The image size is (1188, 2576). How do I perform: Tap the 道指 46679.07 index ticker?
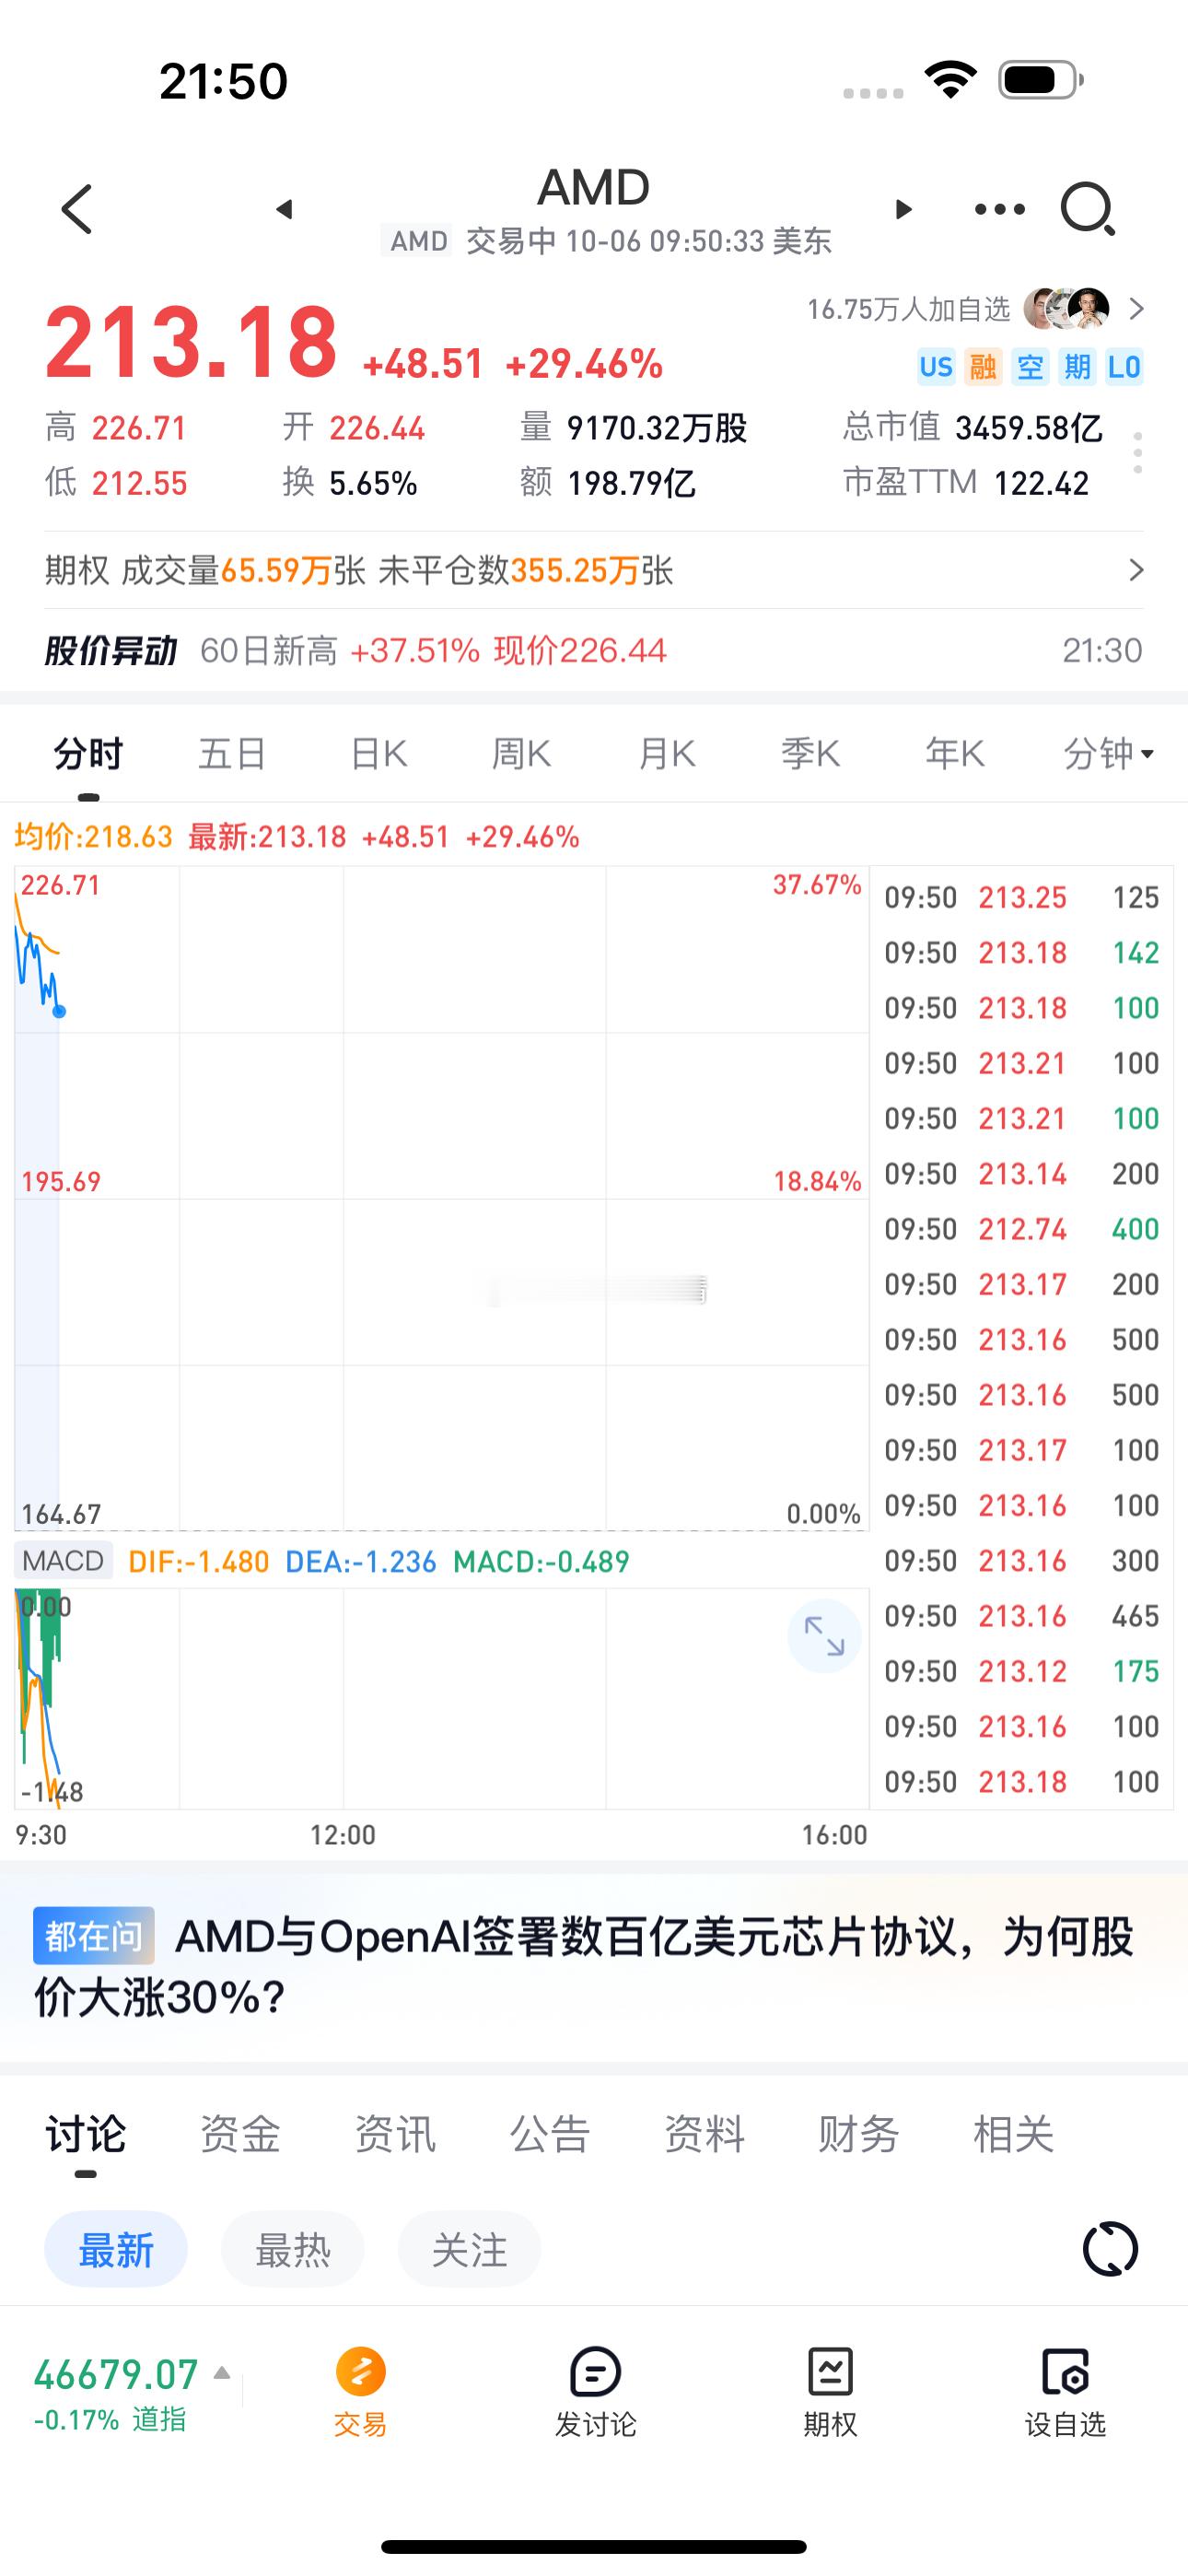coord(116,2393)
